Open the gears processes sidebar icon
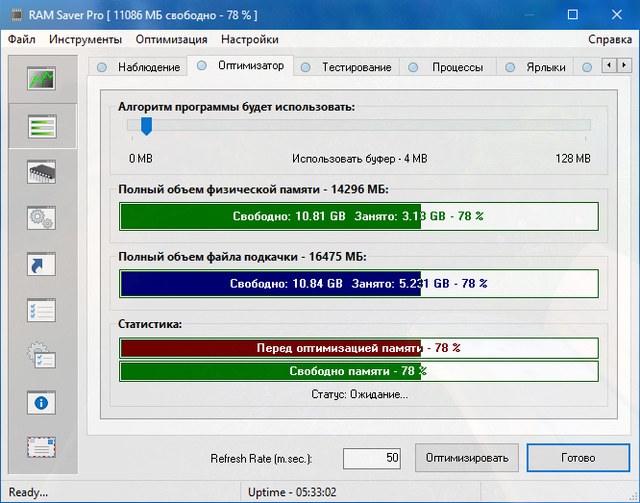The width and height of the screenshot is (640, 503). pos(42,218)
